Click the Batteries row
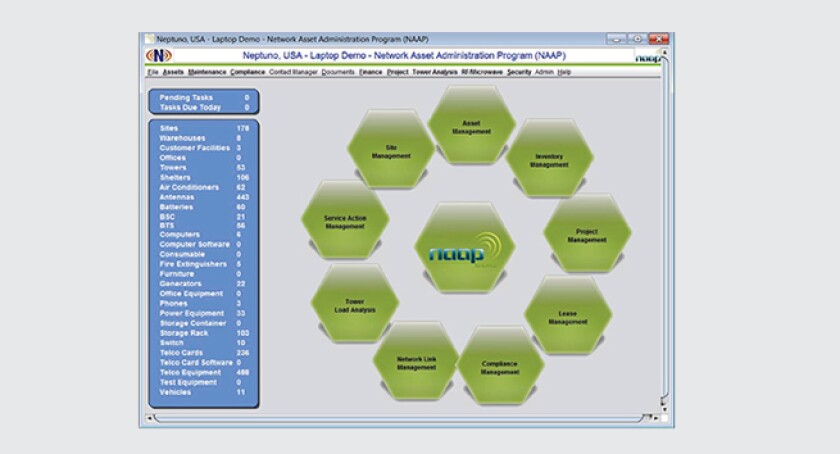This screenshot has width=840, height=454. pos(204,207)
